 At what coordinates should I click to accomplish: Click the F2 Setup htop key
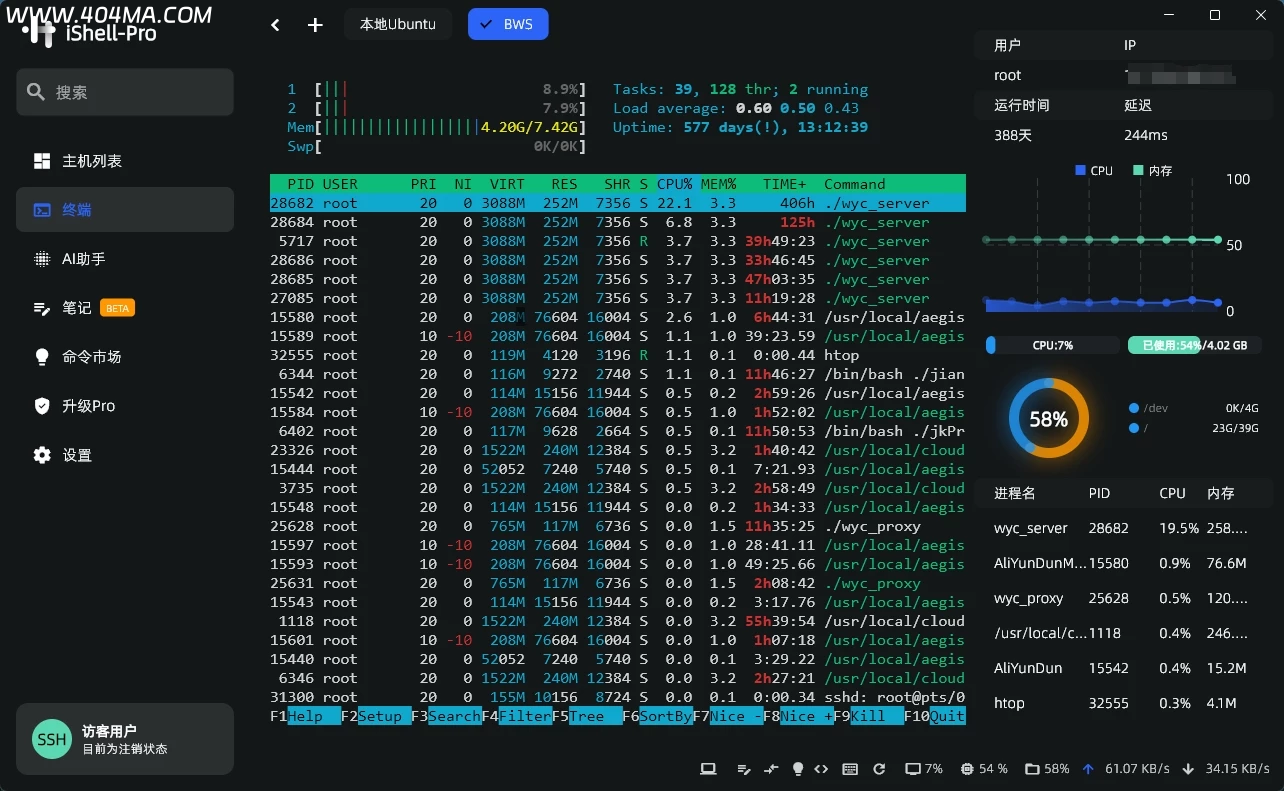pos(375,716)
